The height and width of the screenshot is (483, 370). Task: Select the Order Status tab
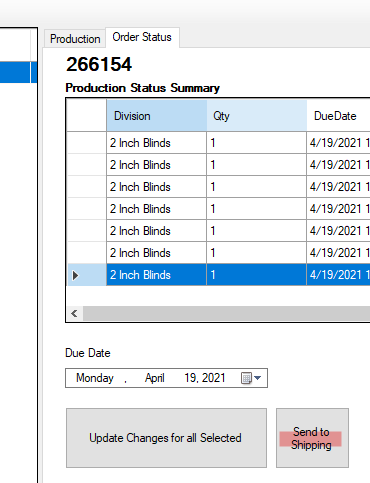[142, 37]
